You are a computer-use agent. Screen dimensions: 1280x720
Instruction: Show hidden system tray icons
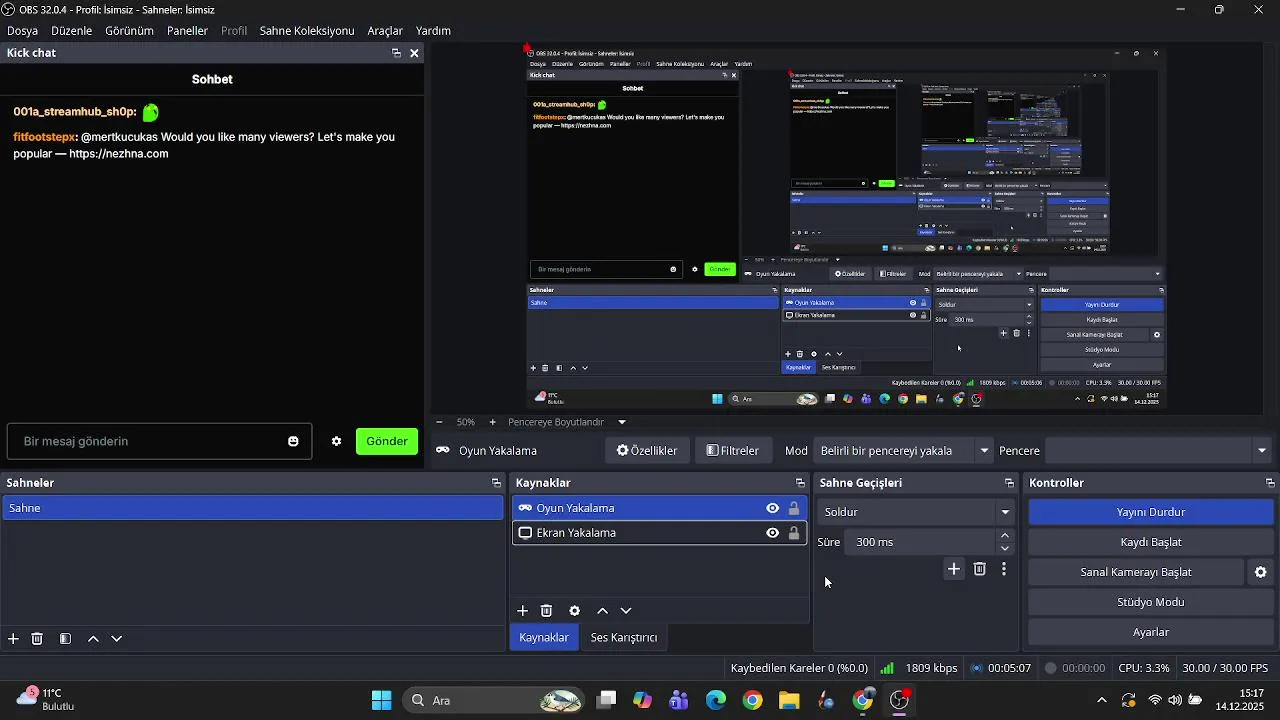point(1101,700)
